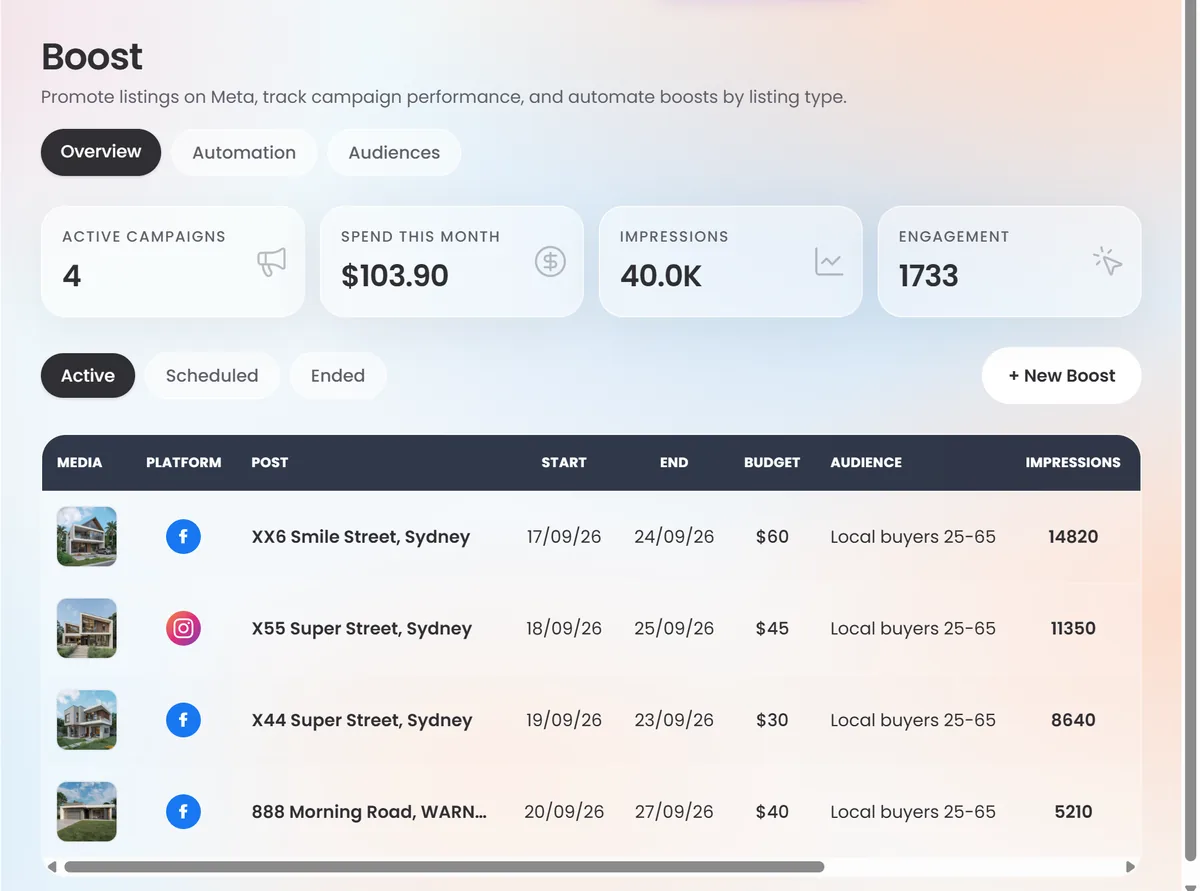Click impressions value 8640
The image size is (1200, 891).
1073,720
